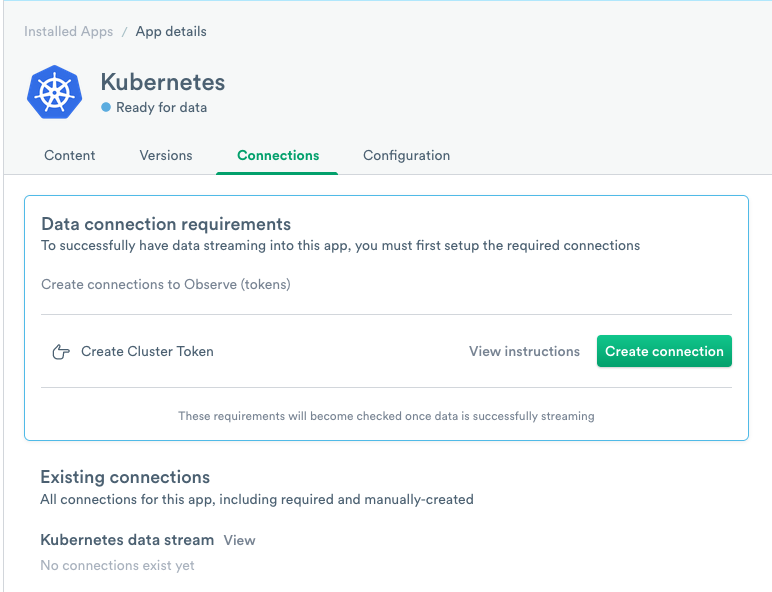
Task: Click the App details breadcrumb
Action: click(171, 32)
